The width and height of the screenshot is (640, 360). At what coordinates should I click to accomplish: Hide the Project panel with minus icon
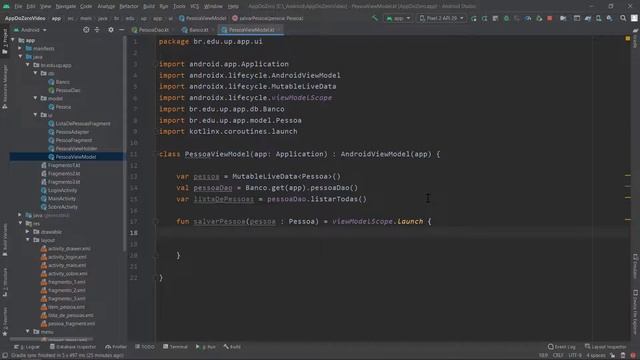(122, 30)
